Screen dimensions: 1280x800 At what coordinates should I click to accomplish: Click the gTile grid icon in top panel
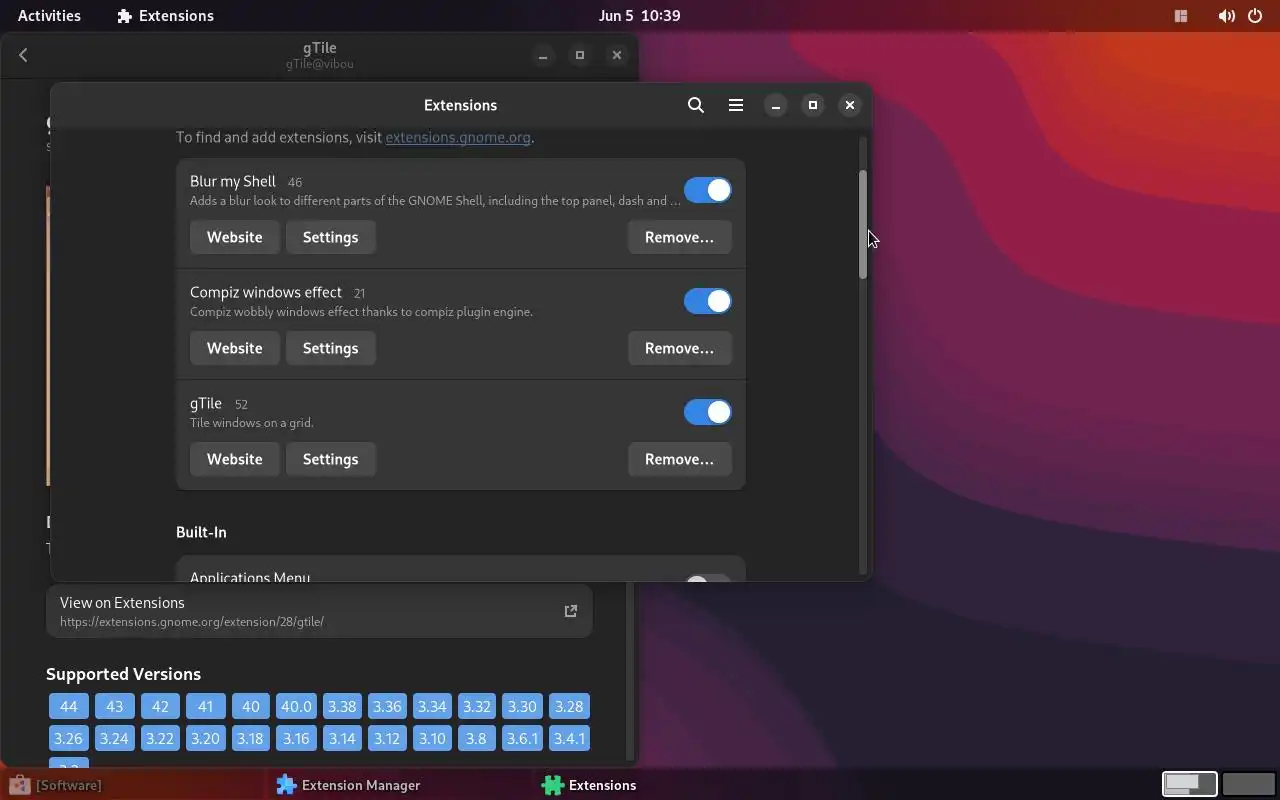1181,16
